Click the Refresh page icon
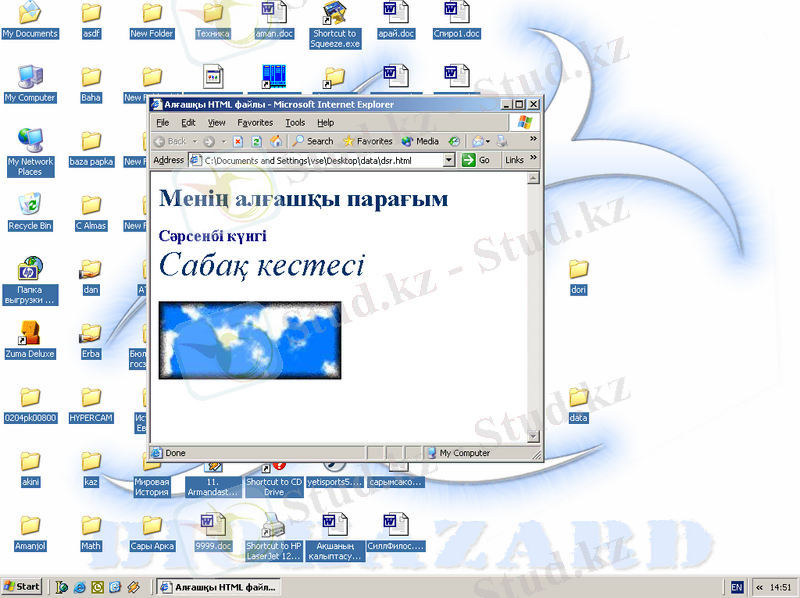This screenshot has width=800, height=598. [x=257, y=142]
